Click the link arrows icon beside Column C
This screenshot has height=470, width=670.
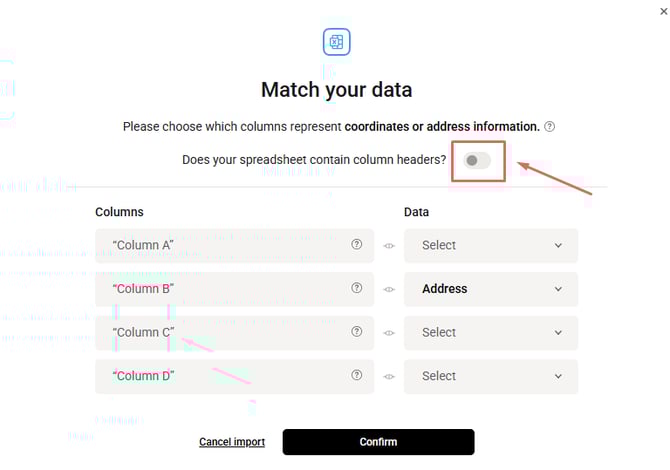pos(389,333)
